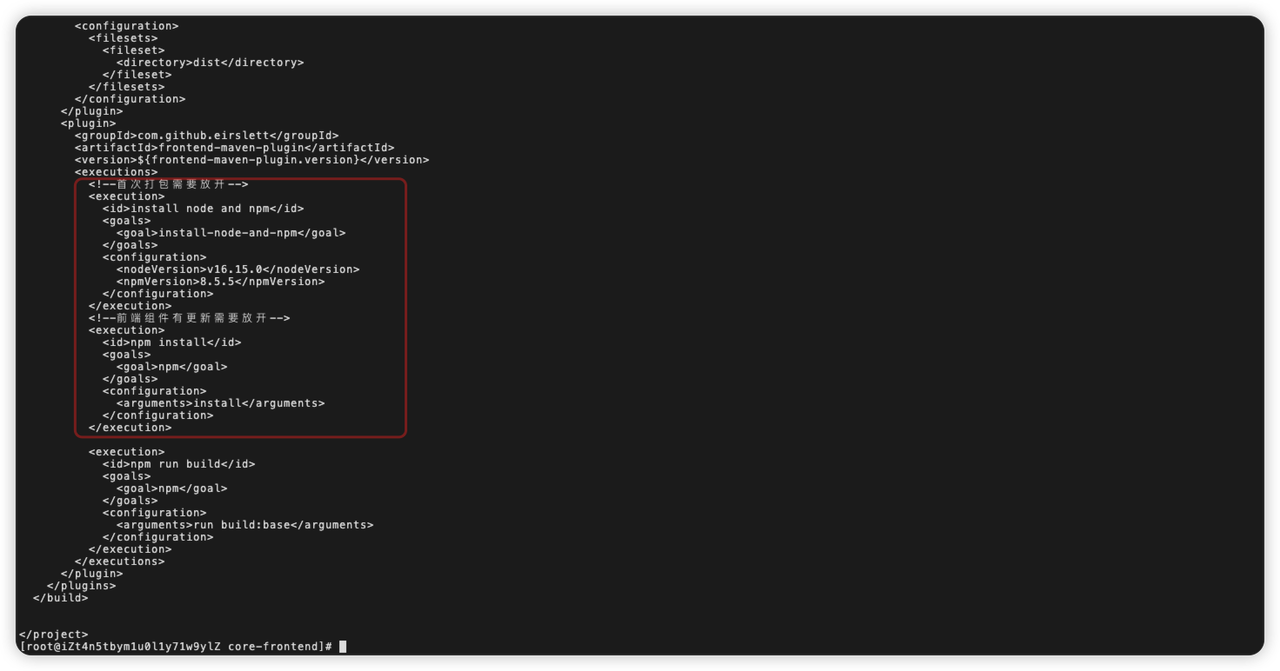This screenshot has width=1280, height=671.
Task: Click the 首次打包需要放开 comment line
Action: point(168,184)
